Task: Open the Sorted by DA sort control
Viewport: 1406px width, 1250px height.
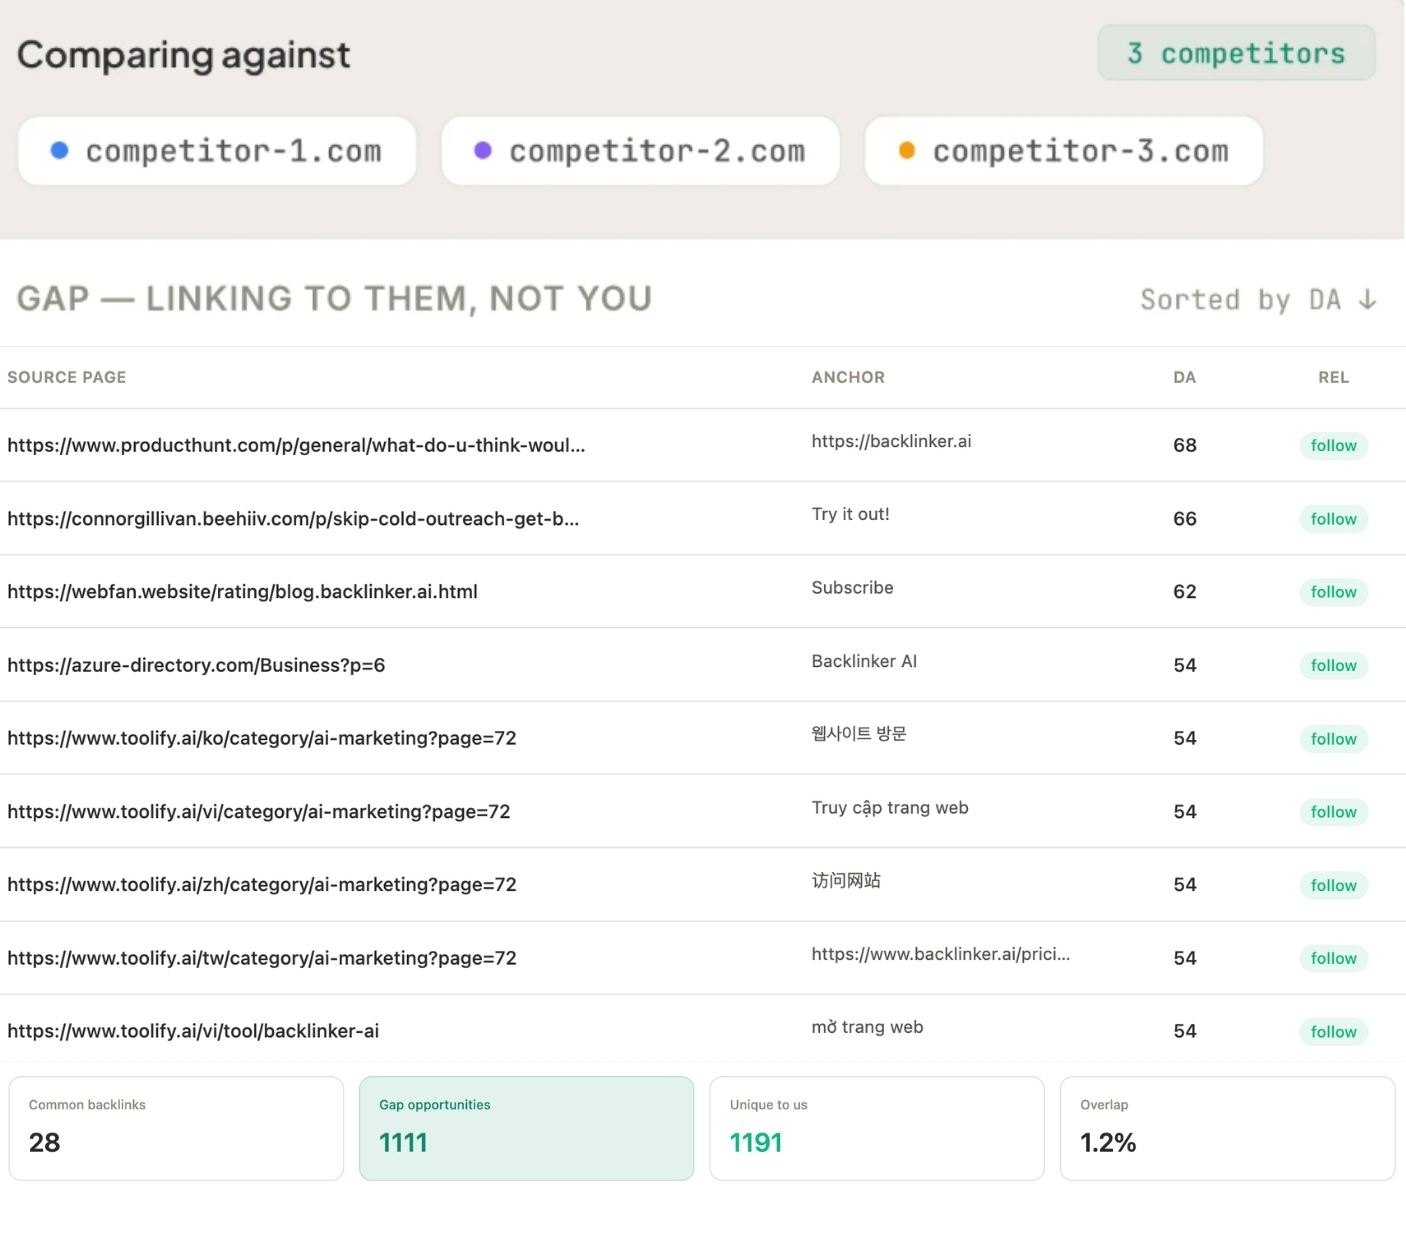Action: pos(1259,299)
